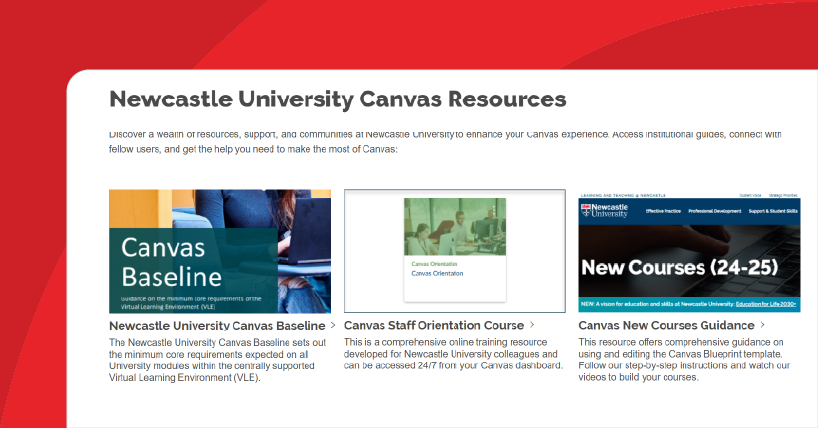Screen dimensions: 818x428
Task: Click the chevron after Canvas Staff Orientation Course
Action: pyautogui.click(x=532, y=325)
